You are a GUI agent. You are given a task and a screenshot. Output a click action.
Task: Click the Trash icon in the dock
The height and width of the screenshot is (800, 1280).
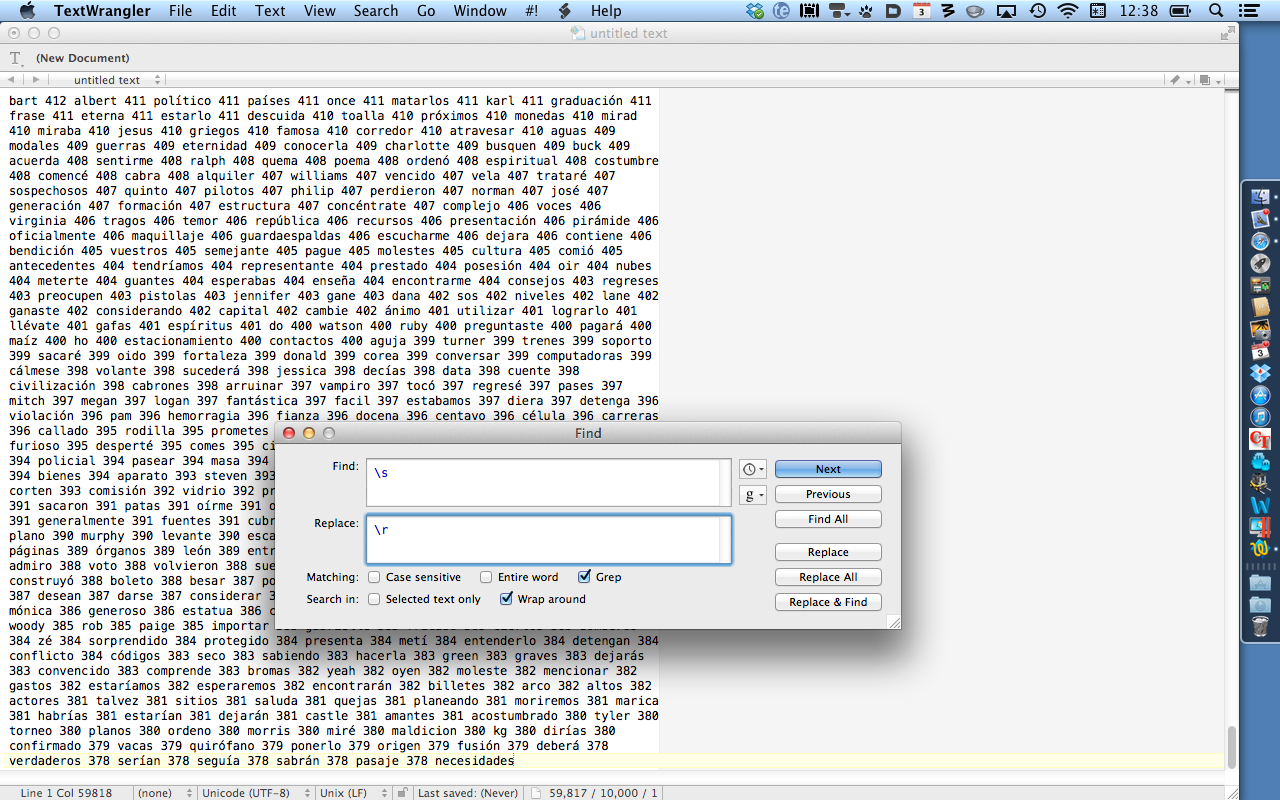[1260, 627]
